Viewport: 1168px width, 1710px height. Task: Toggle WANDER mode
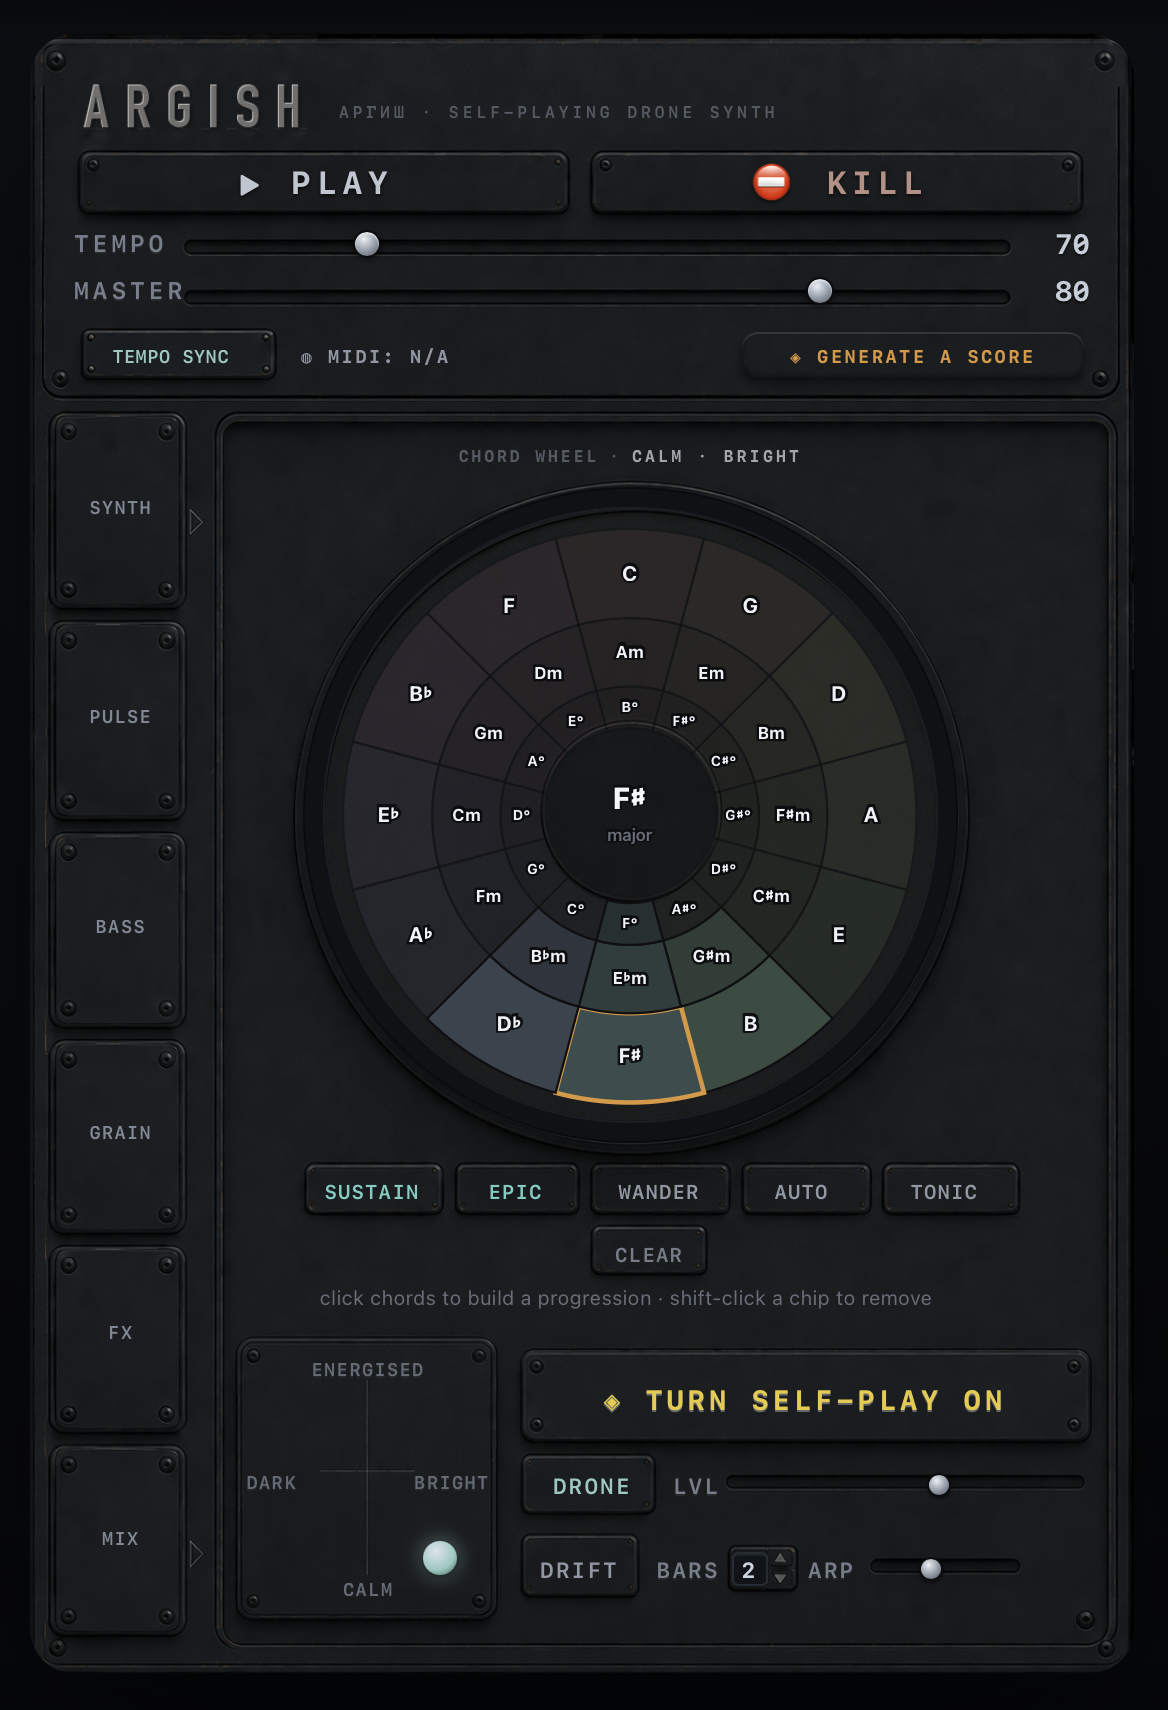(x=659, y=1191)
